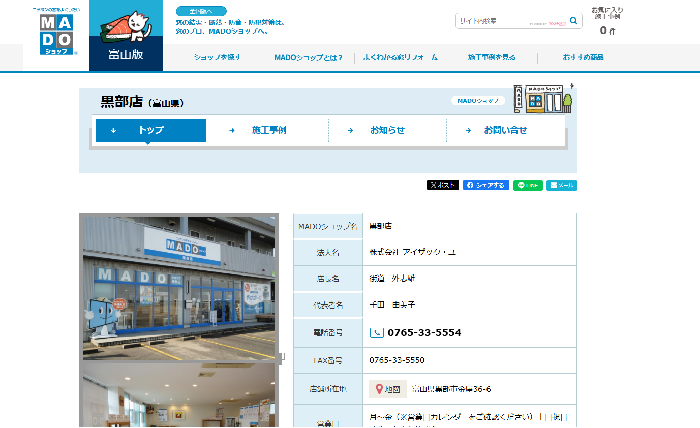Open the 地図 map button
Image resolution: width=700 pixels, height=428 pixels.
[388, 389]
